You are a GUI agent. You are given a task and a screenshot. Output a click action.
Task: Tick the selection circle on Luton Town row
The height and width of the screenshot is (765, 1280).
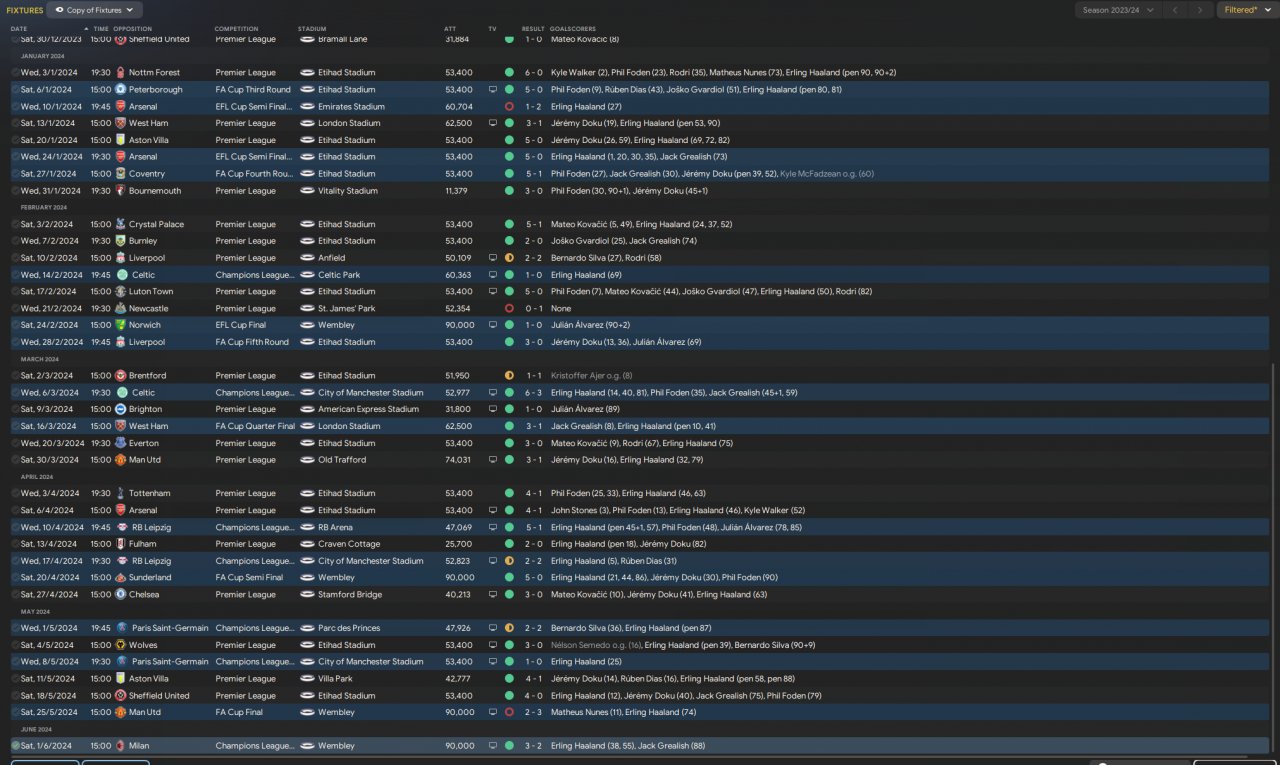pos(15,292)
